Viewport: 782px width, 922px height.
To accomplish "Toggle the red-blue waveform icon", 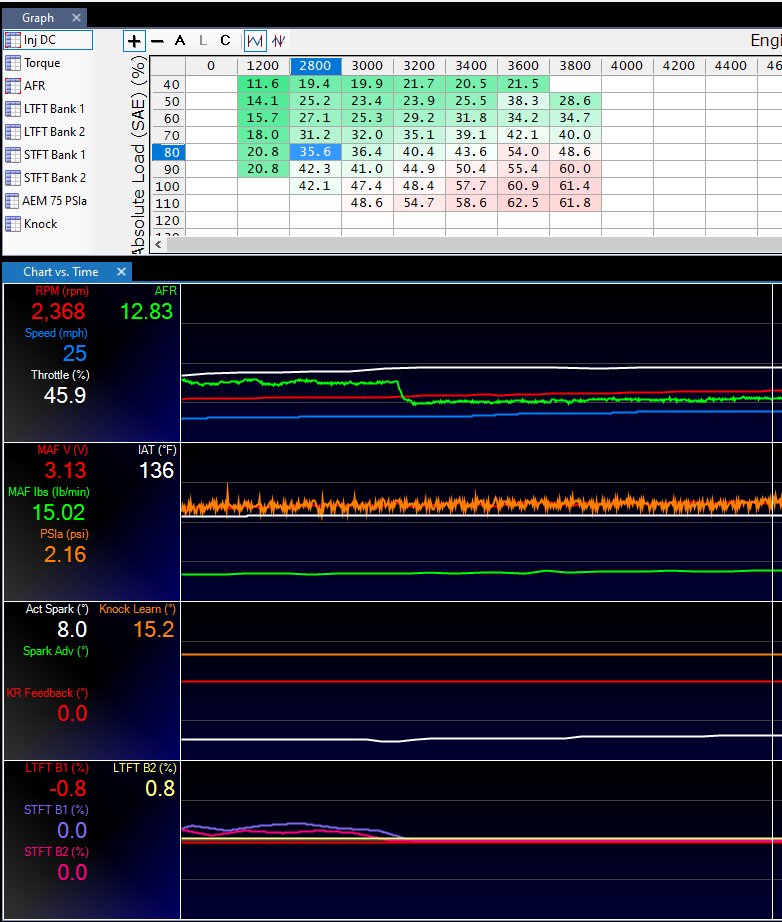I will [x=279, y=41].
